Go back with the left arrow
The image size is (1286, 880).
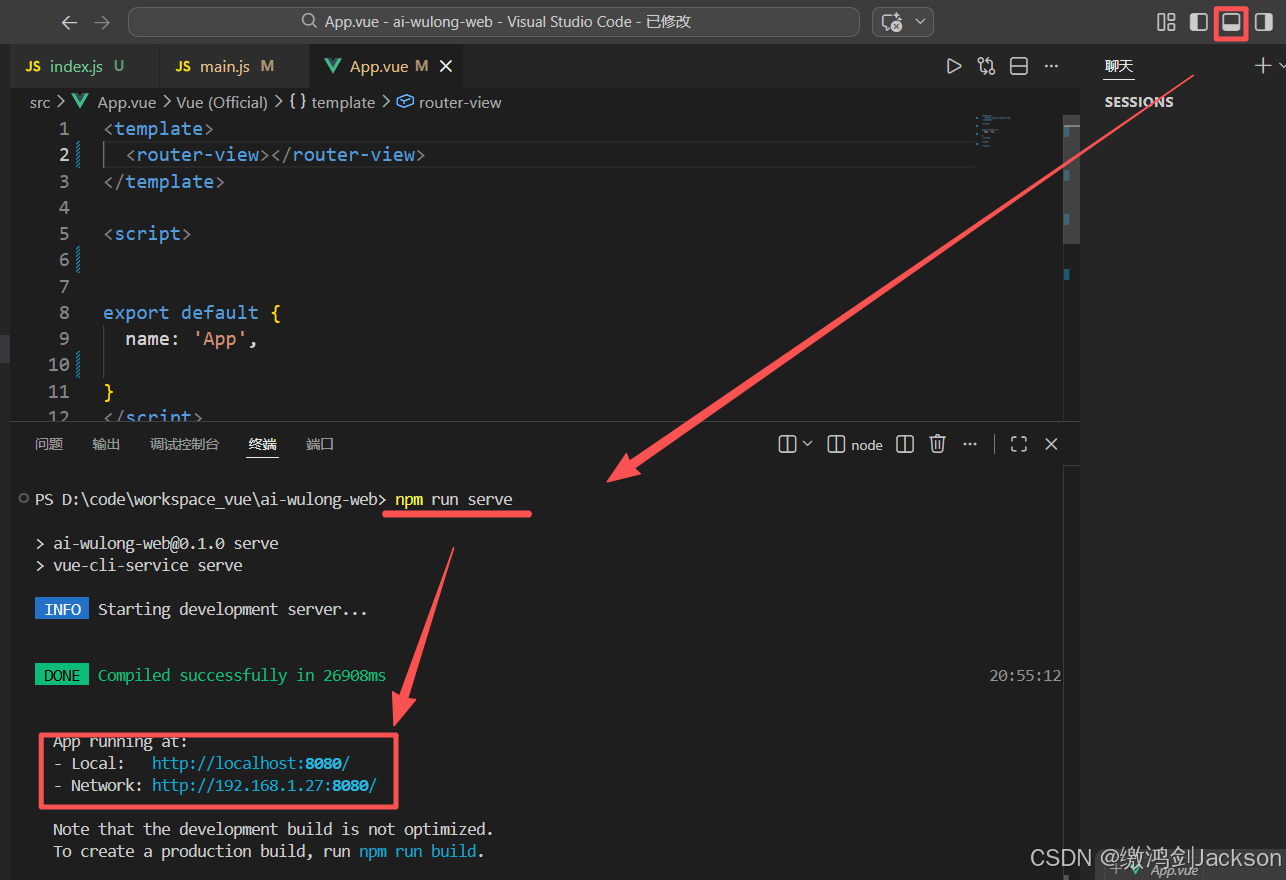coord(69,22)
